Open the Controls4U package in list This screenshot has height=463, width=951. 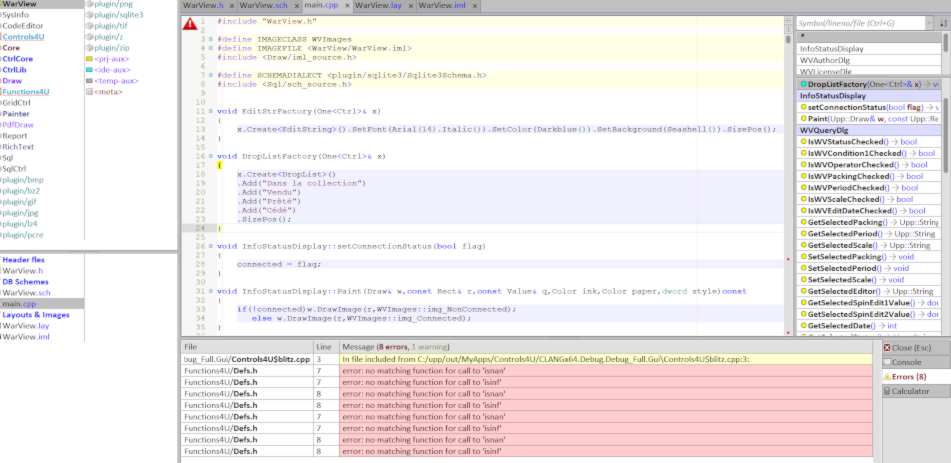point(25,37)
